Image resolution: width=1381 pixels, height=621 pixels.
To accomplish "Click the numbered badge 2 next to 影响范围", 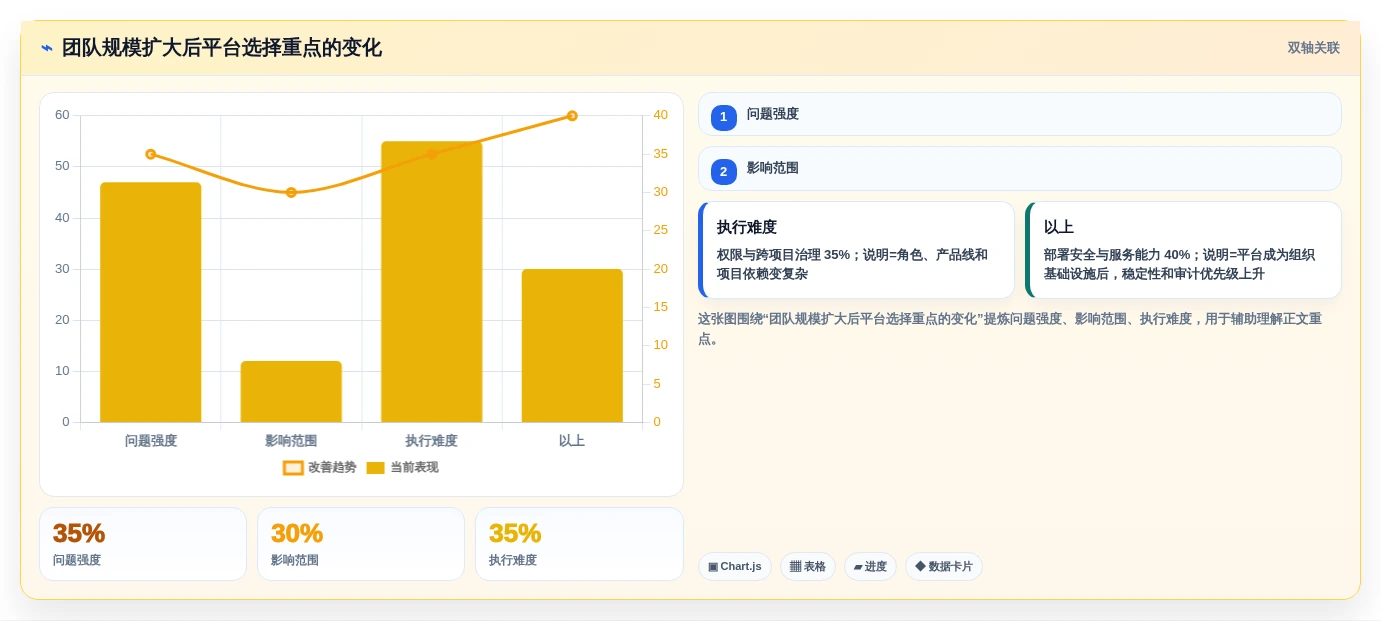I will pyautogui.click(x=724, y=171).
